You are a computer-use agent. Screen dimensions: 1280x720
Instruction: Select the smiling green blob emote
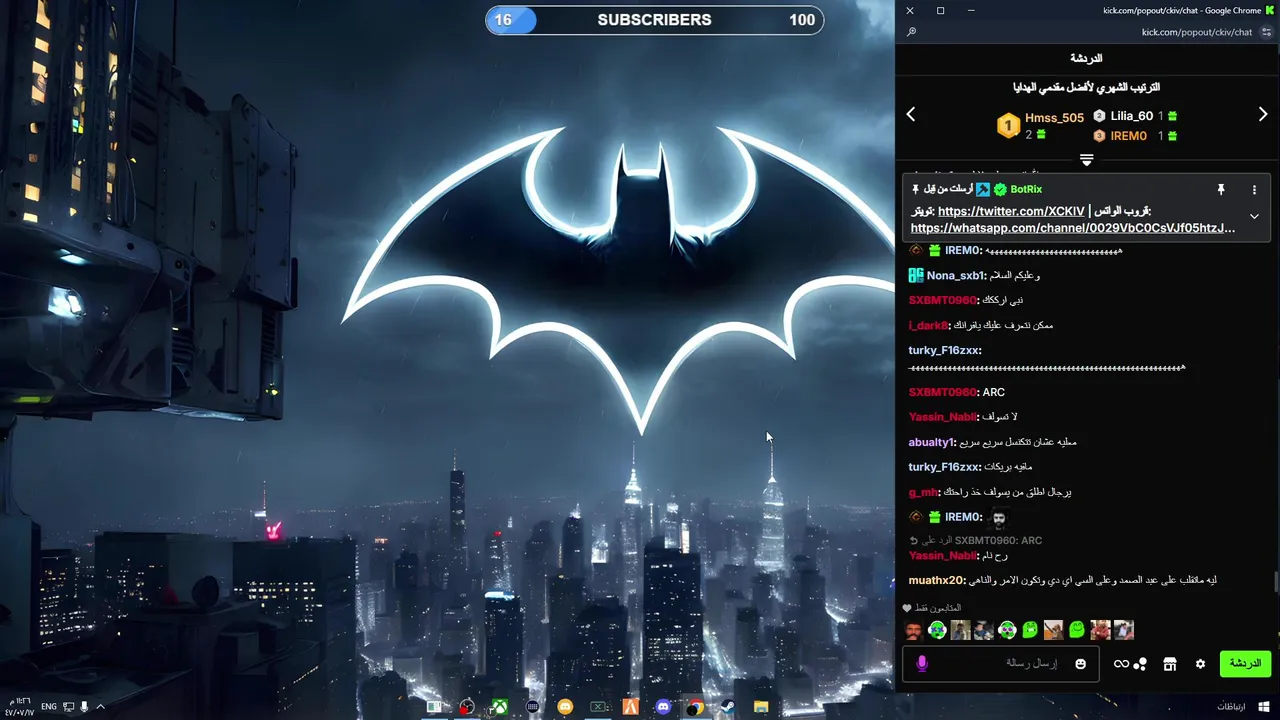1077,630
